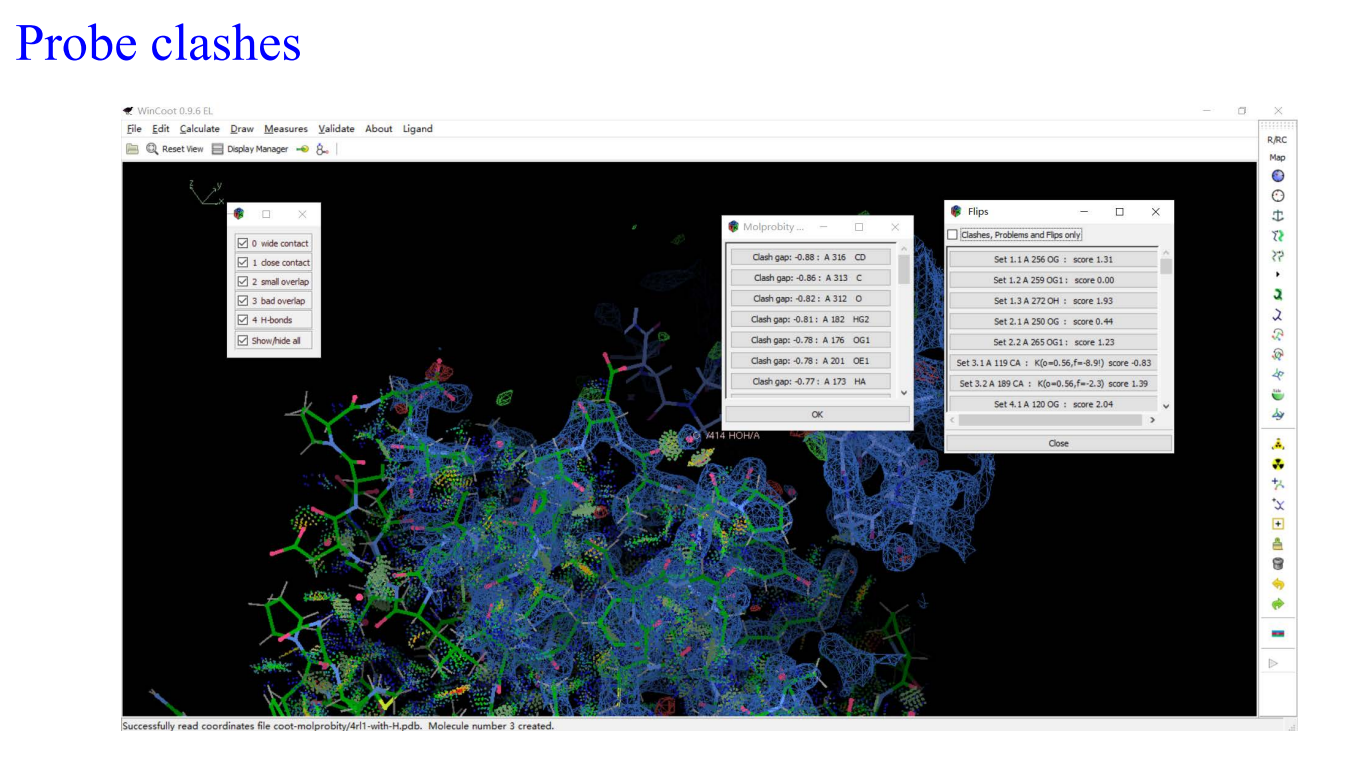The width and height of the screenshot is (1345, 775).
Task: Toggle the close contact checkbox
Action: 273,262
